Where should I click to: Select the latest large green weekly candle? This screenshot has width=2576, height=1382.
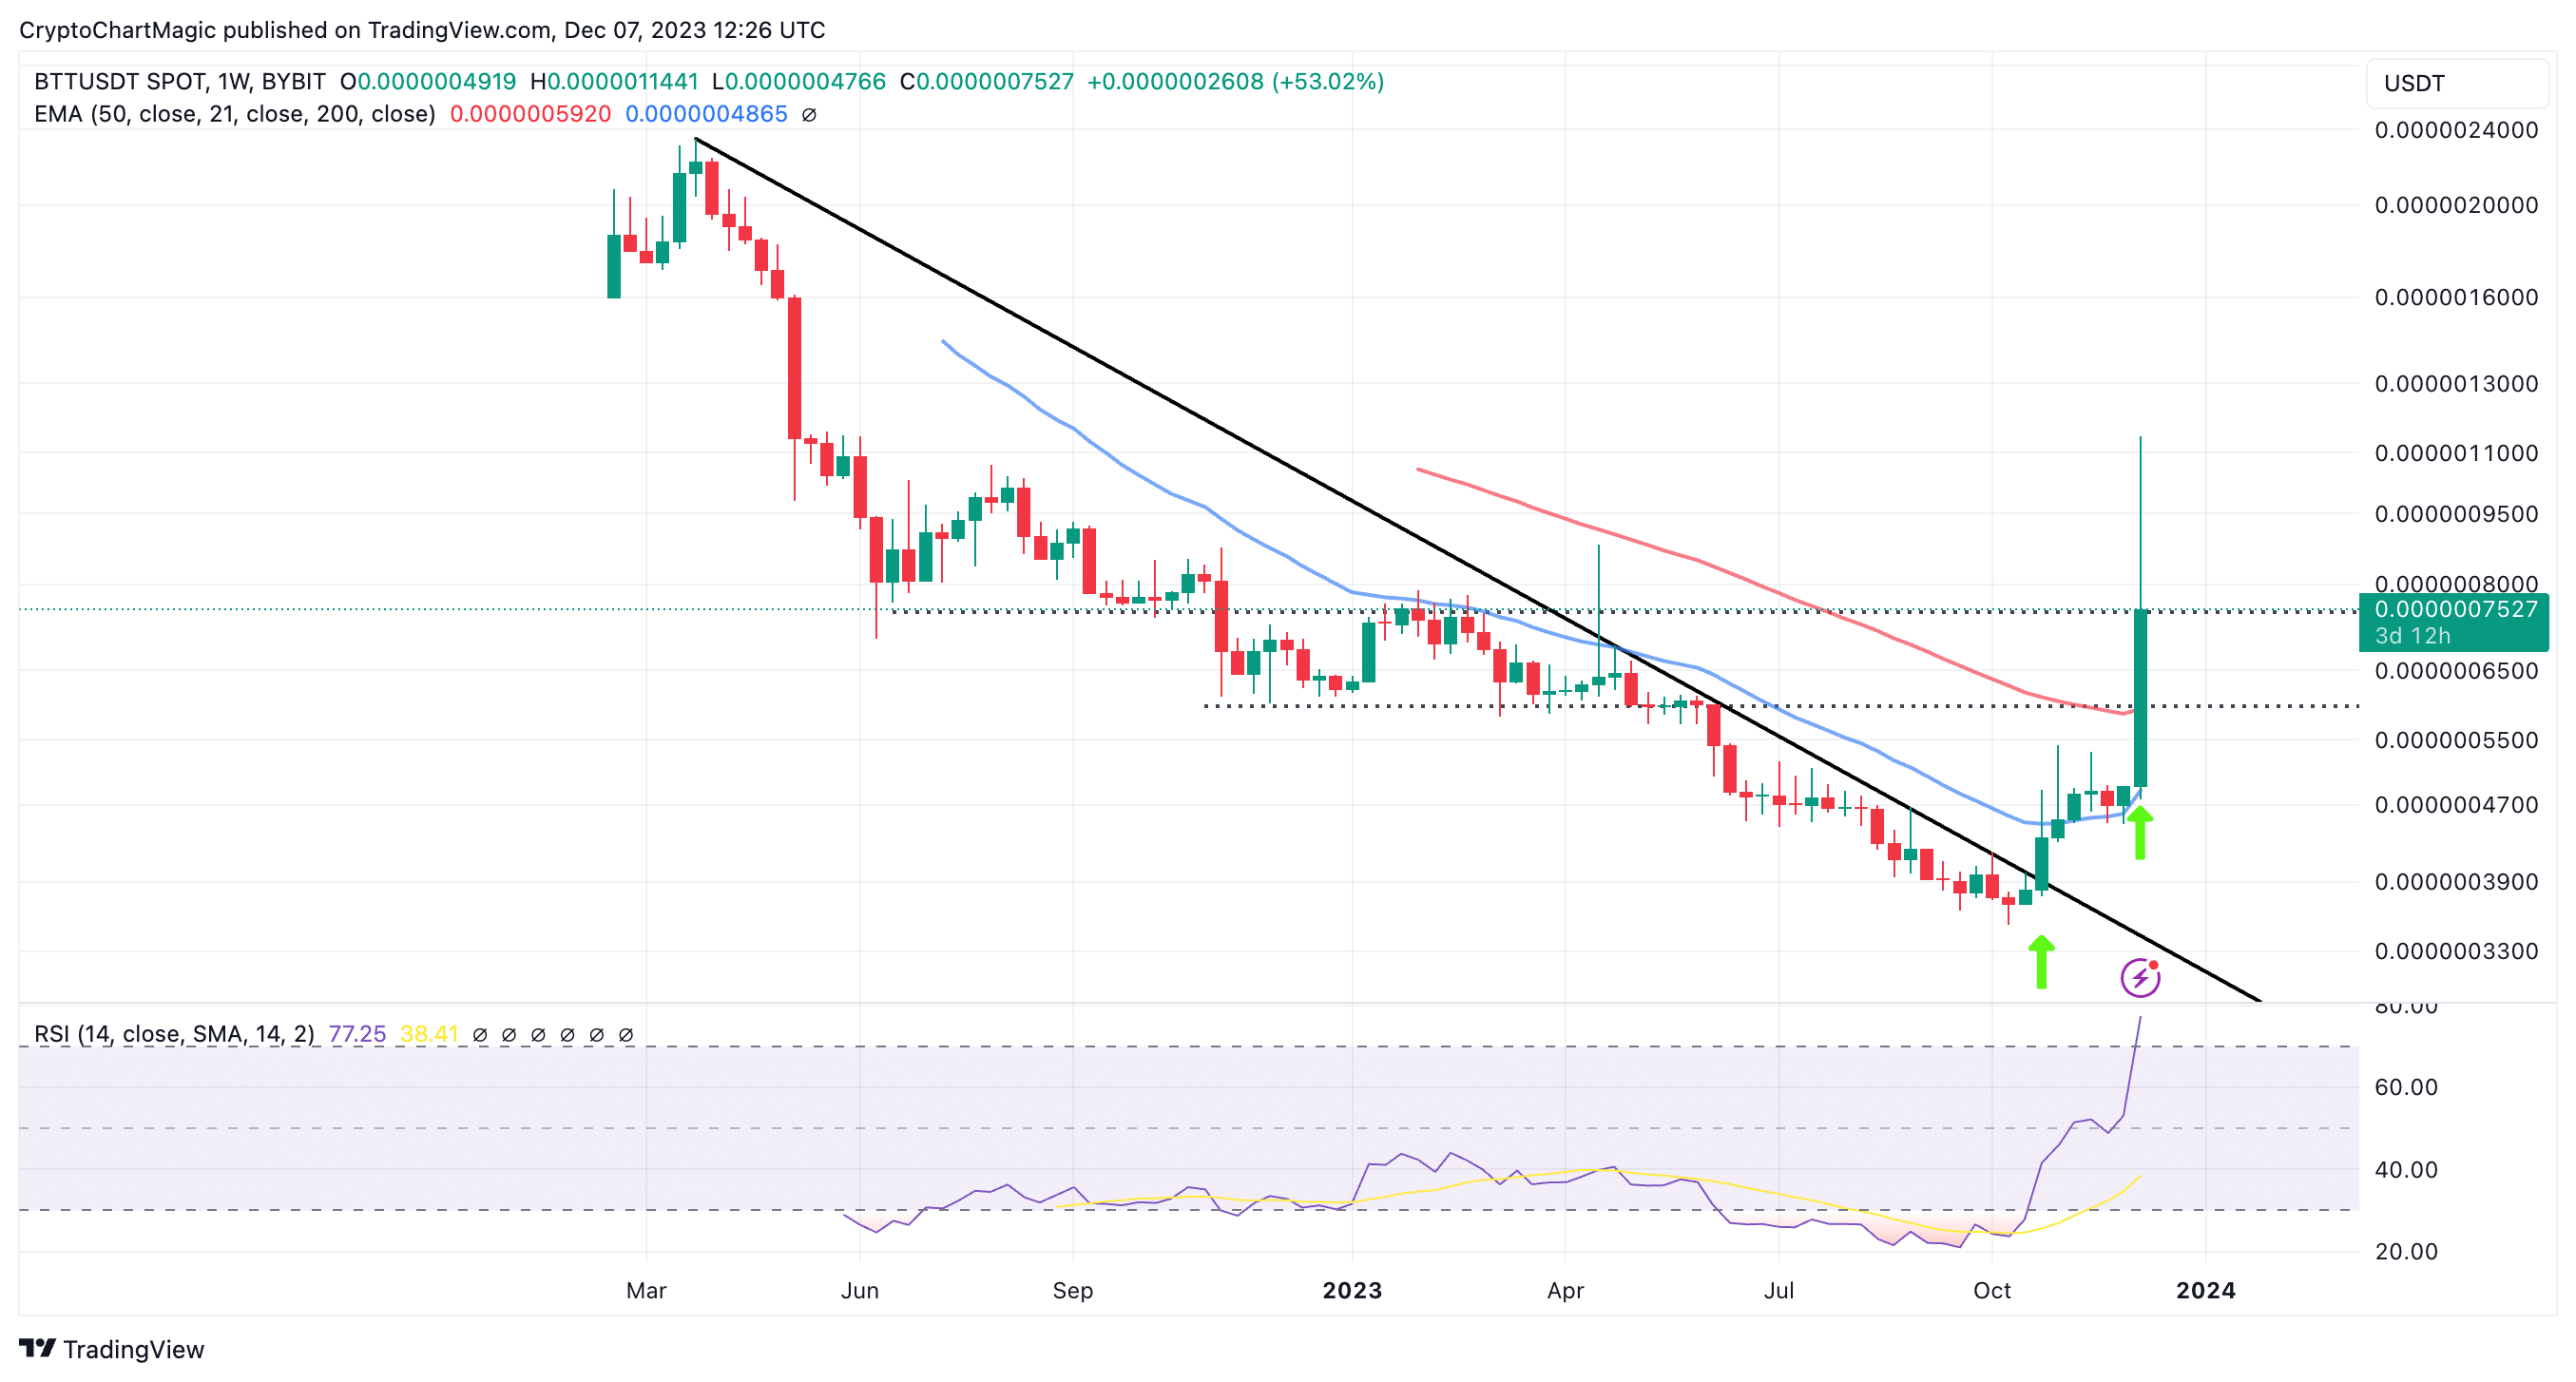coord(2140,697)
